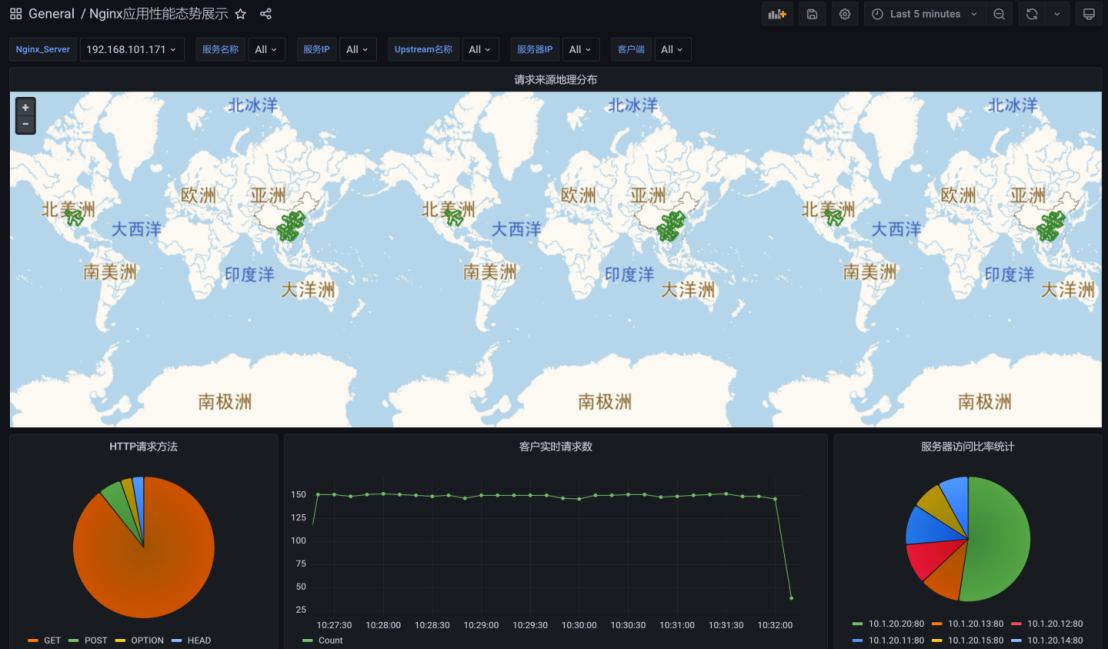Image resolution: width=1108 pixels, height=649 pixels.
Task: Open the Nginx_Server 192.168.101.171 dropdown
Action: [x=132, y=49]
